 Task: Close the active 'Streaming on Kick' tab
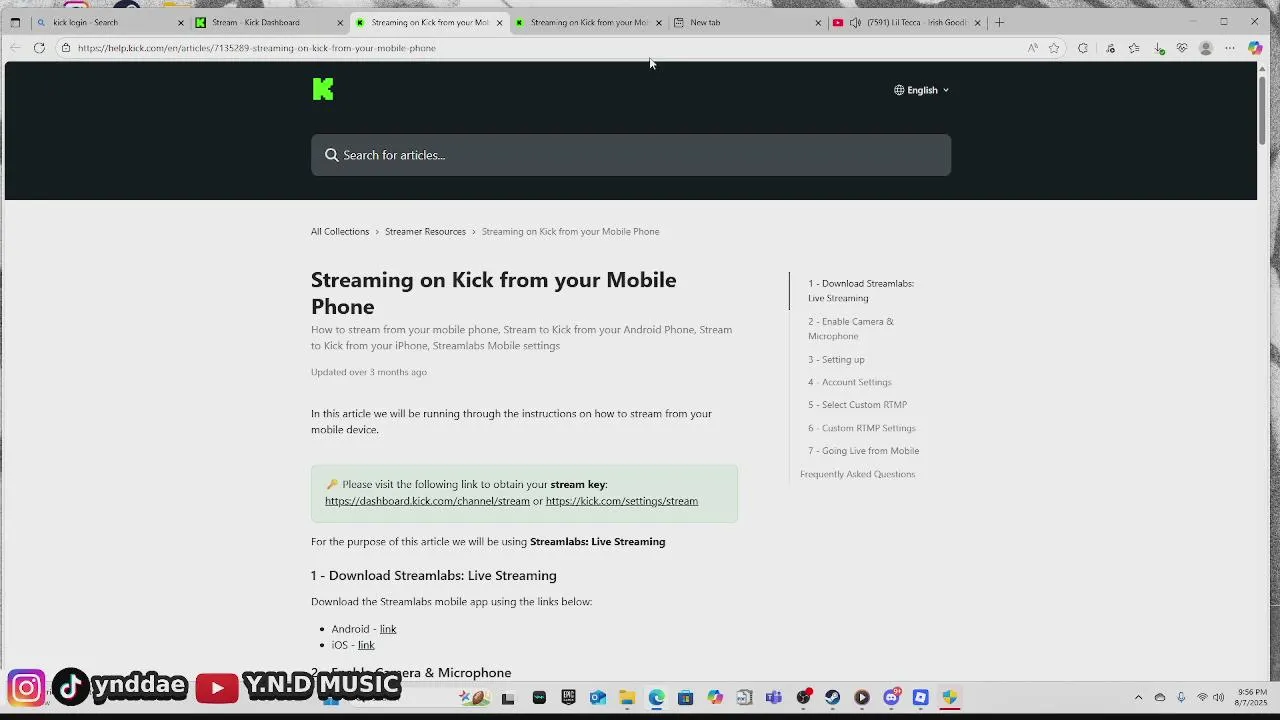[499, 22]
